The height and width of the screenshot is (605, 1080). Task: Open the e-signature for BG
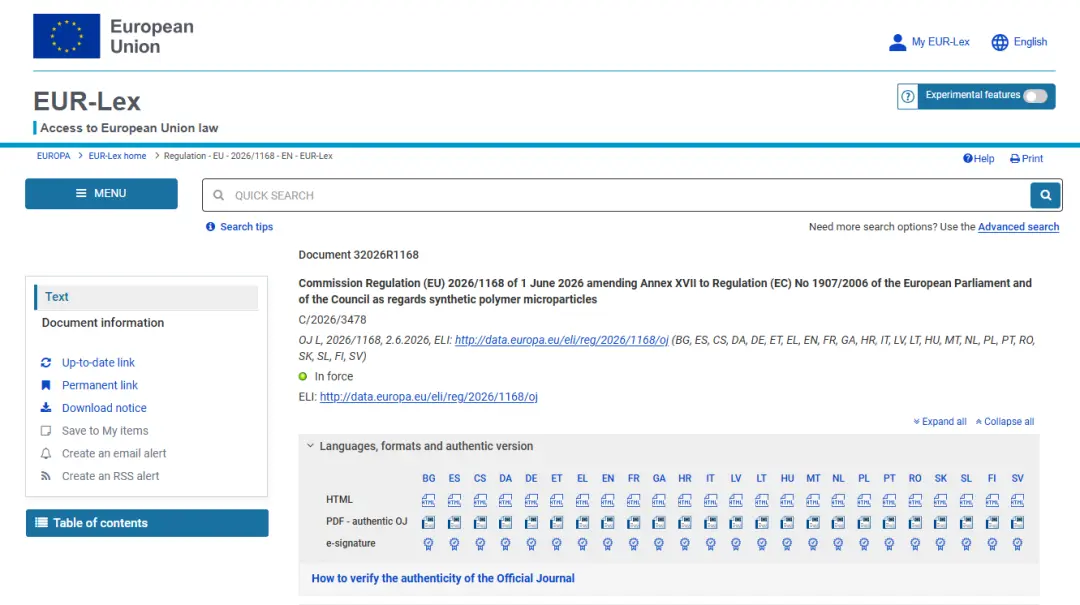coord(428,544)
